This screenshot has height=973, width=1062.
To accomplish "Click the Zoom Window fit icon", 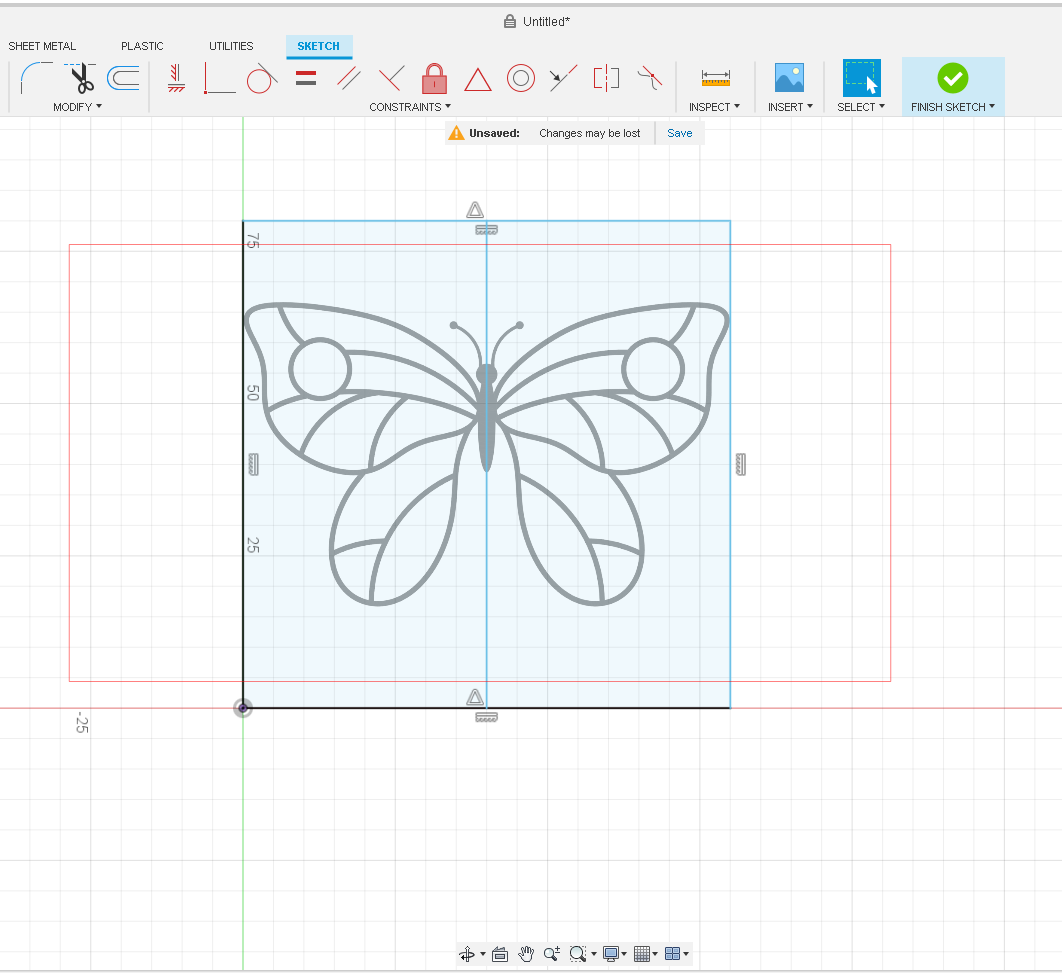I will pyautogui.click(x=578, y=954).
